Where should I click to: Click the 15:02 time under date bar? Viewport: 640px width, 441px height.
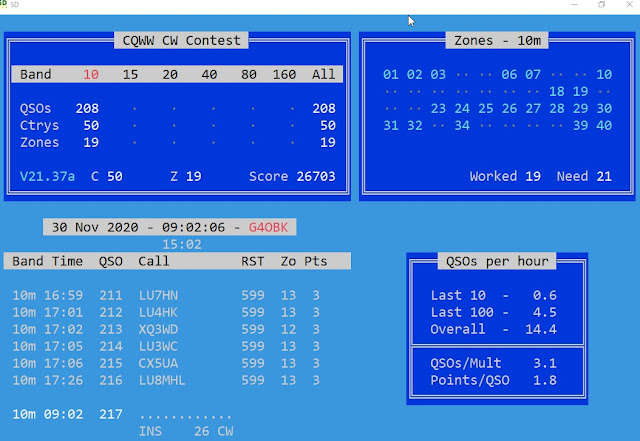click(x=182, y=245)
